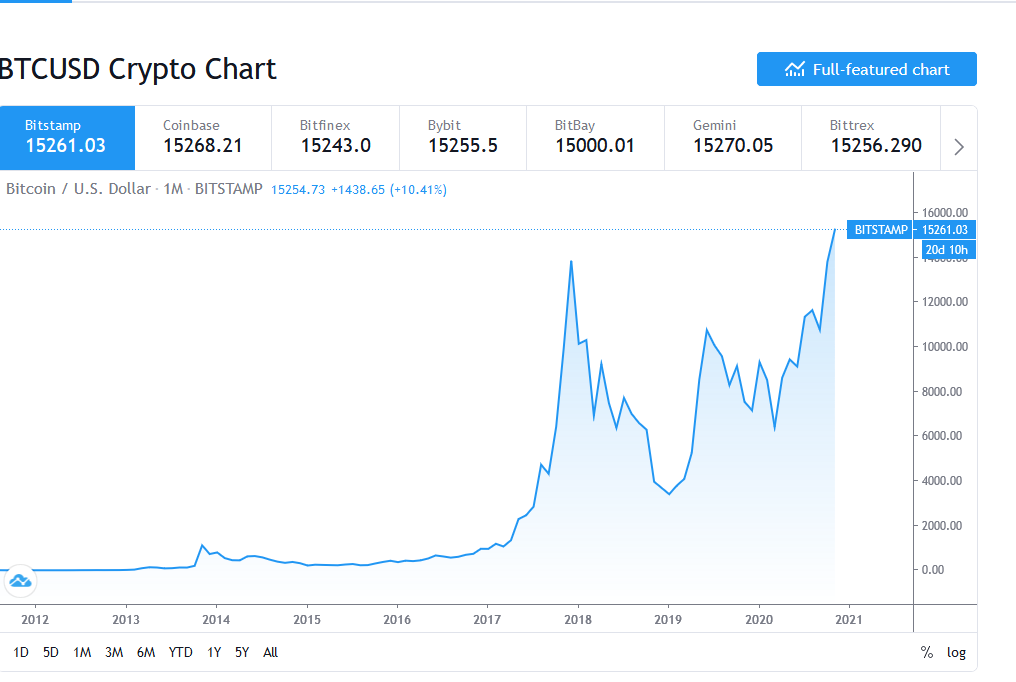
Task: Switch to the Coinbase exchange tab
Action: click(x=202, y=138)
